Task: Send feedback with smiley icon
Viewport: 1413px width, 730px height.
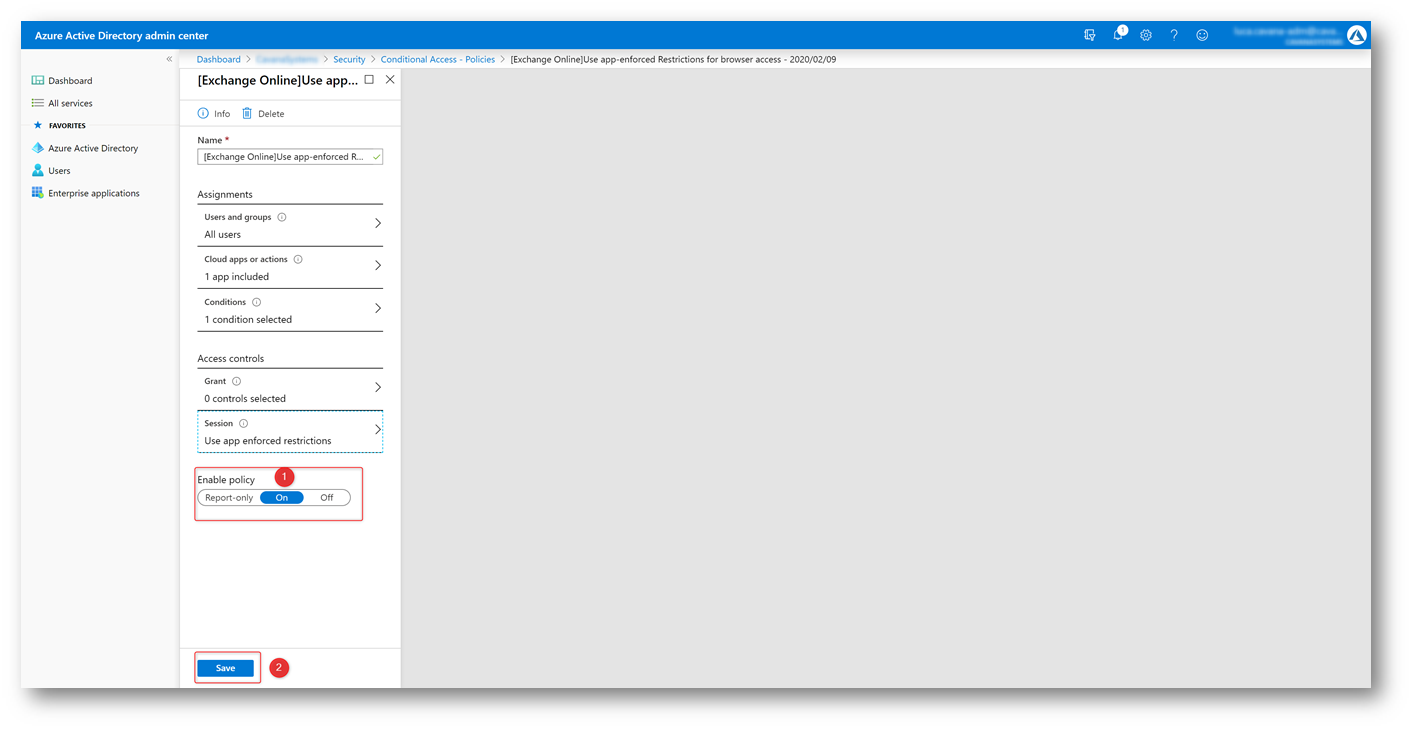Action: 1202,35
